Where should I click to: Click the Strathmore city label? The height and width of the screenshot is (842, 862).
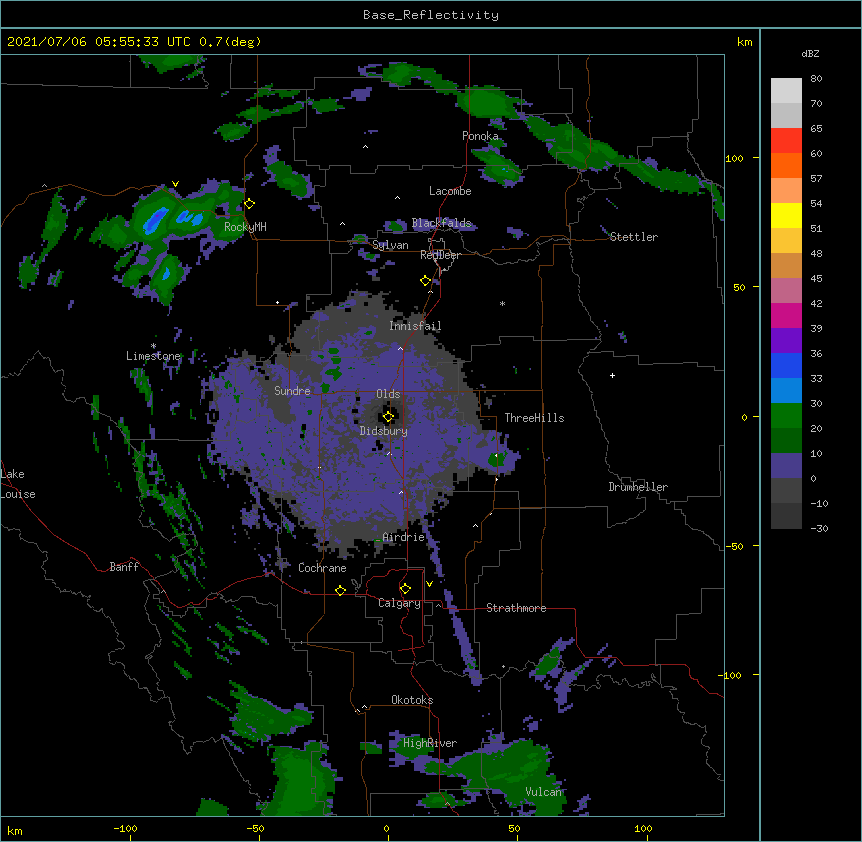516,608
